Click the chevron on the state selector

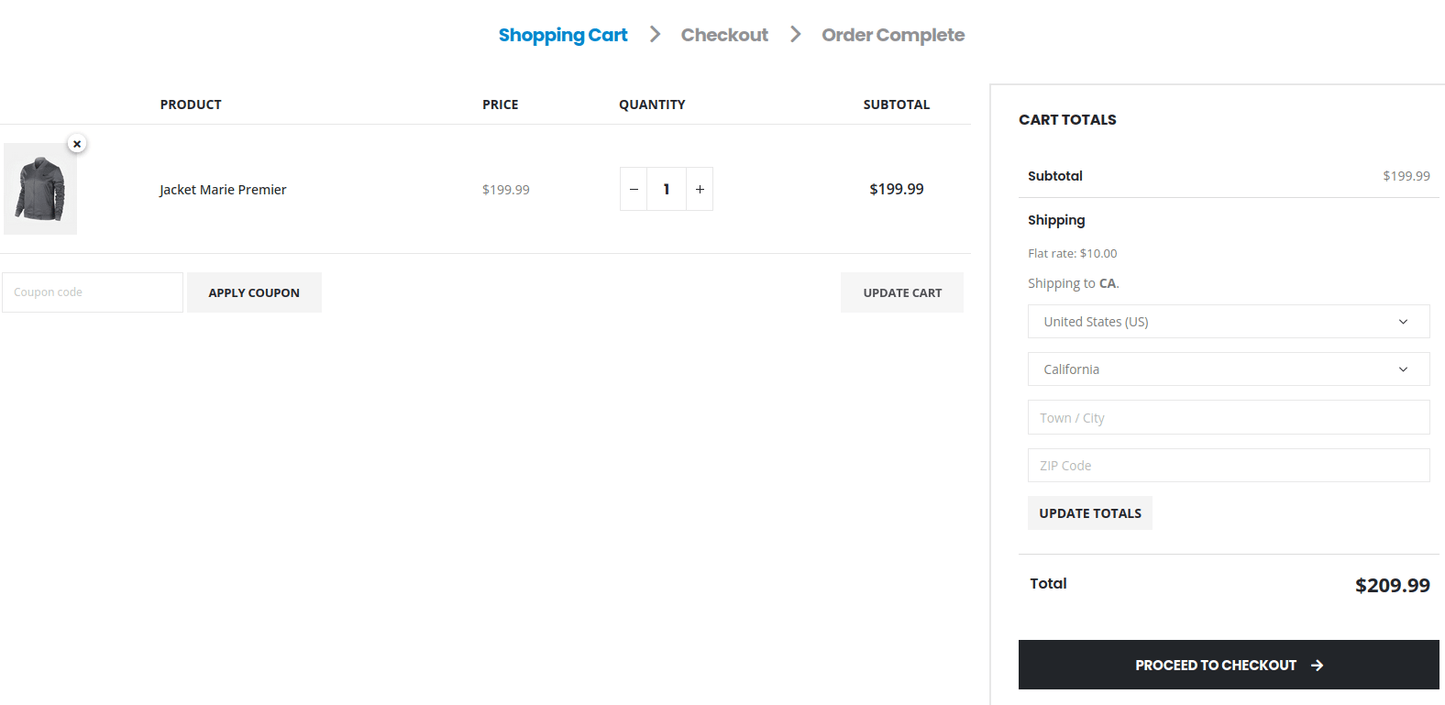[x=1406, y=369]
